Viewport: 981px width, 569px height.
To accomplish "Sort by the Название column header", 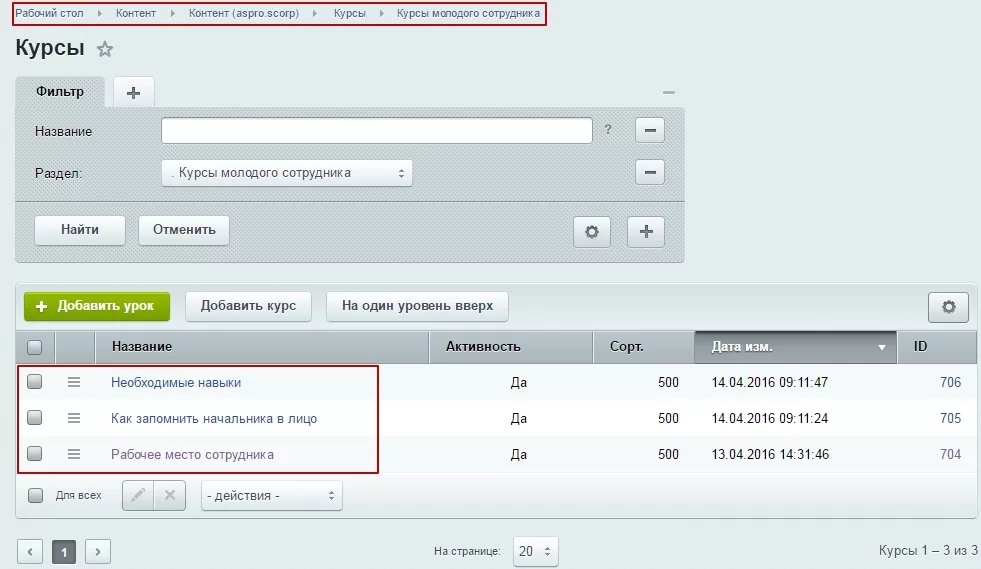I will coord(262,347).
